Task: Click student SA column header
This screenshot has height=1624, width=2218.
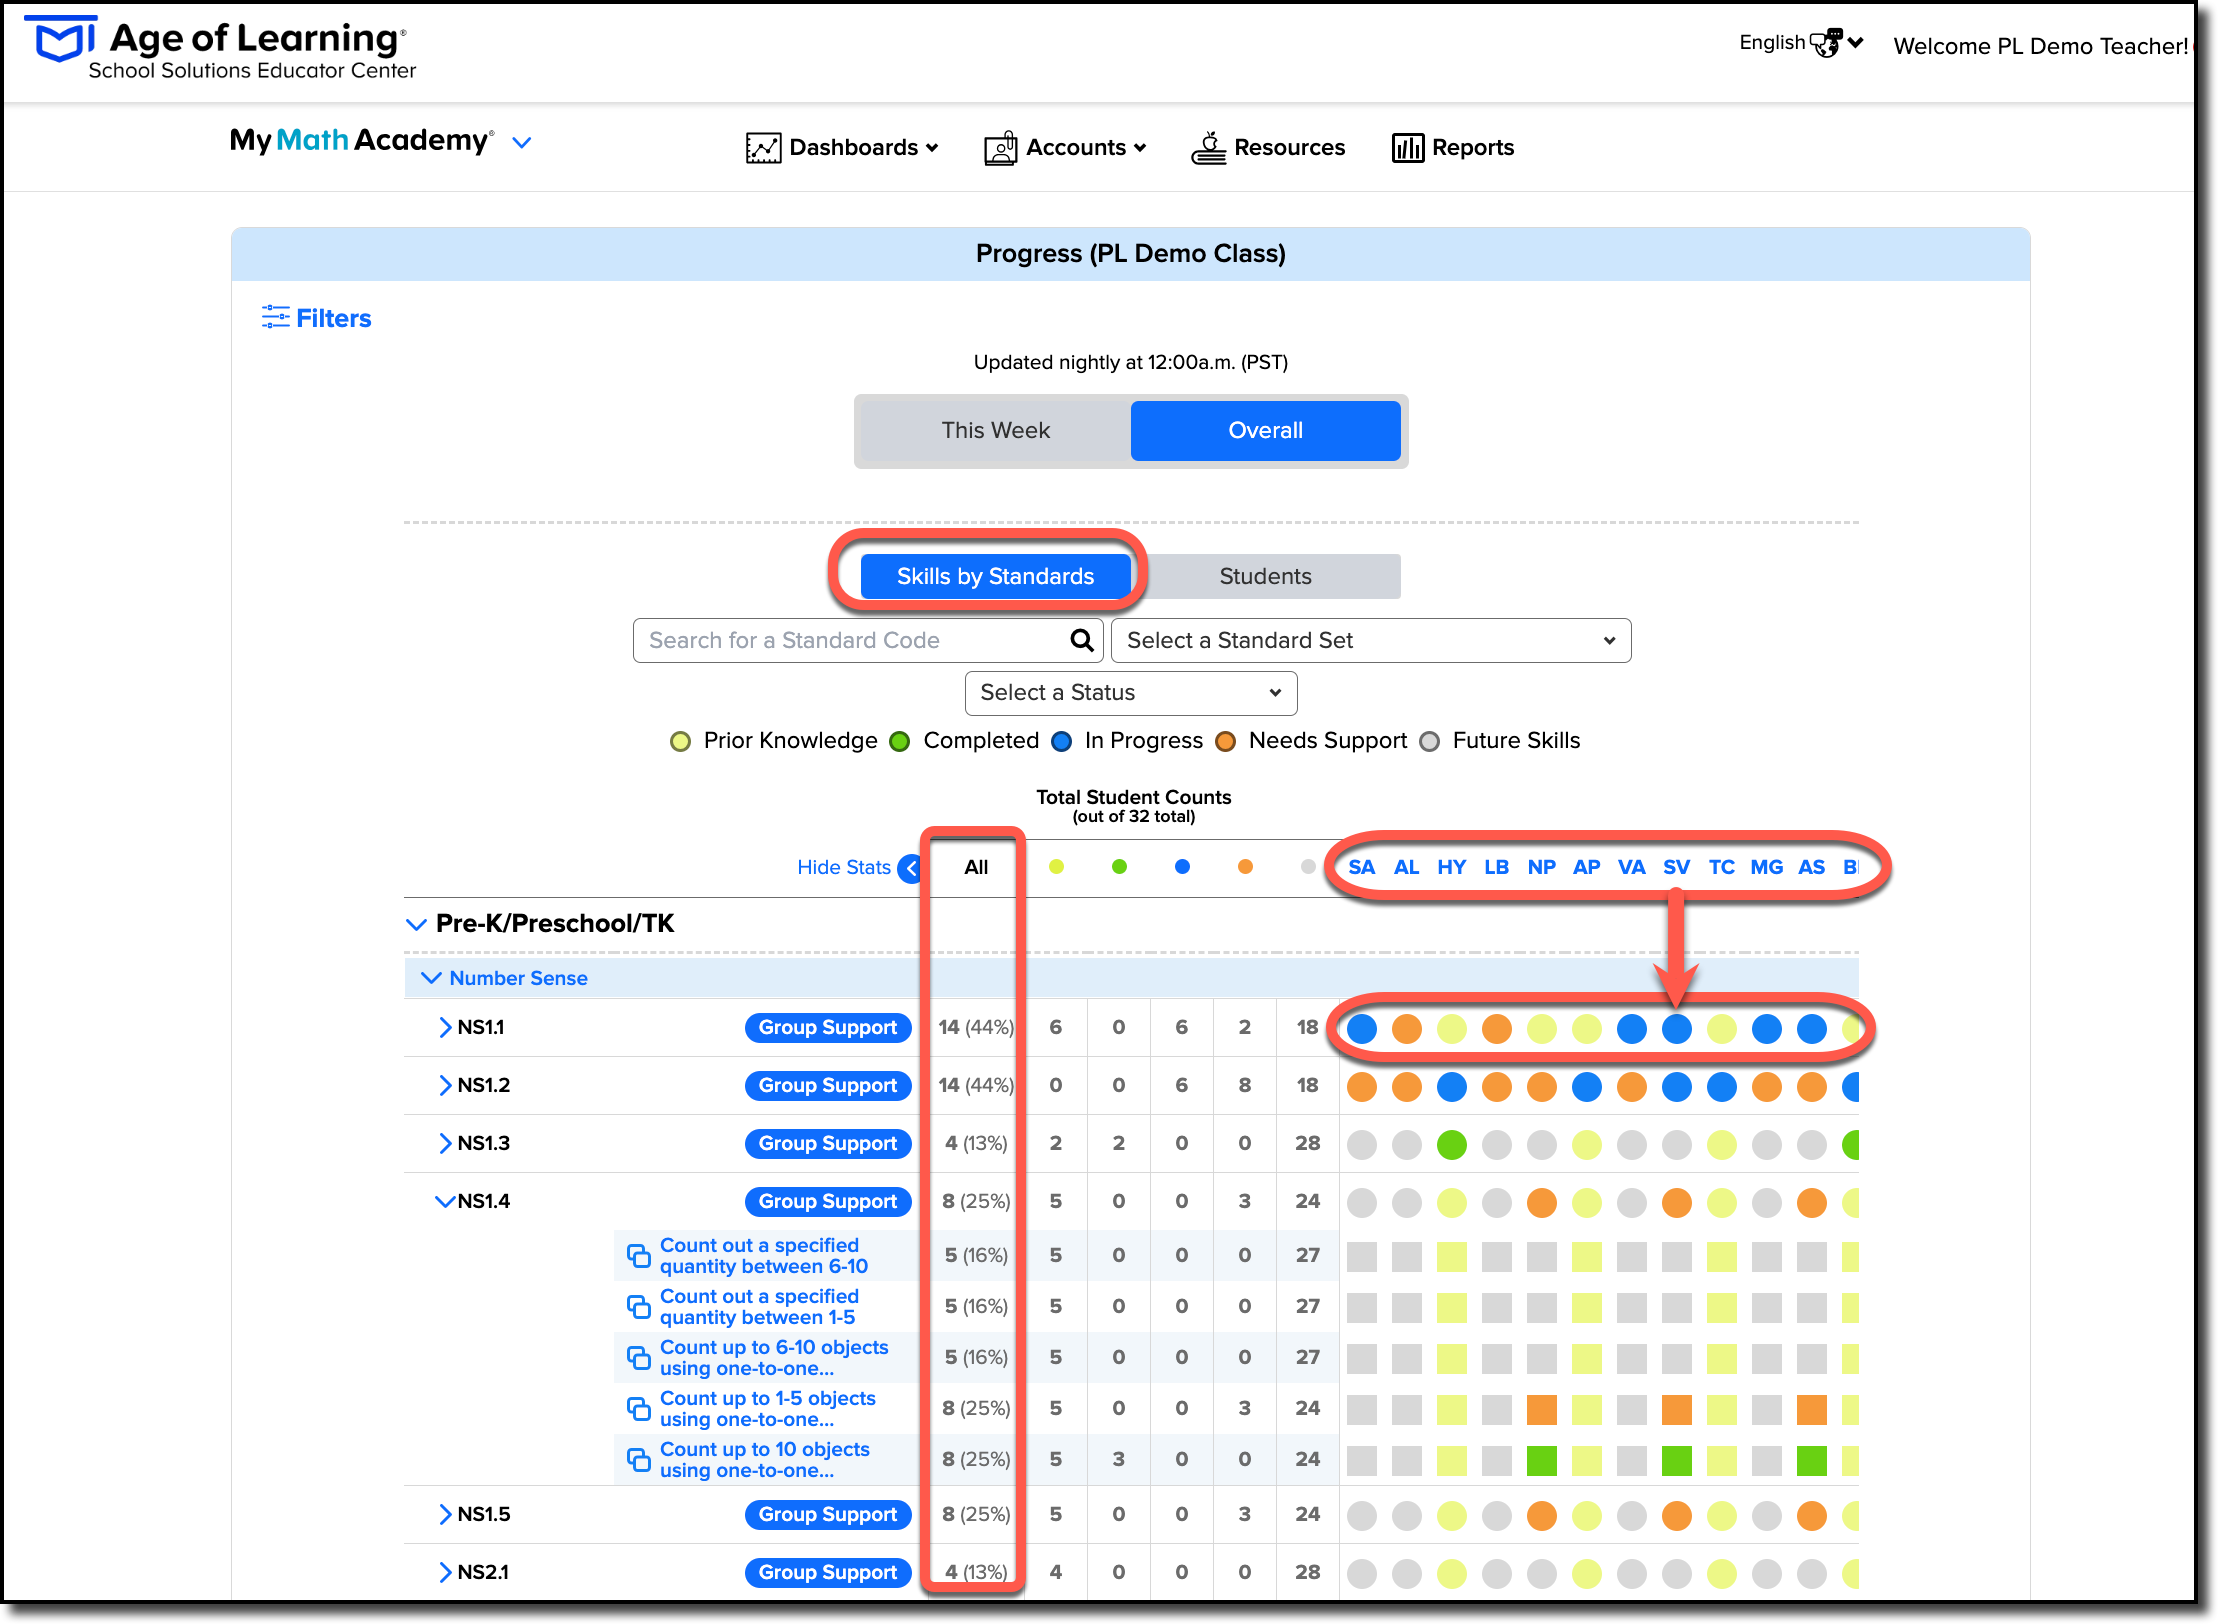Action: [1361, 868]
